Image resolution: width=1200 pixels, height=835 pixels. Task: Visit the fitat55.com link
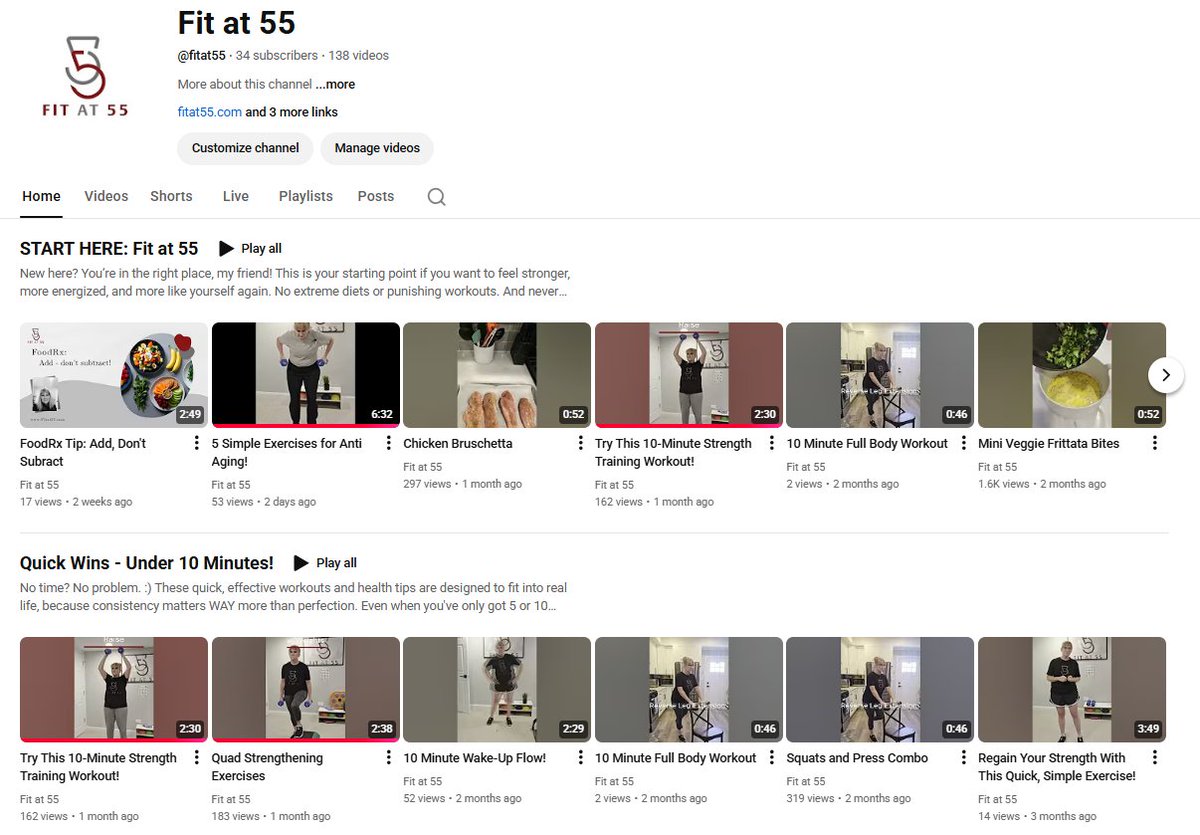(210, 112)
